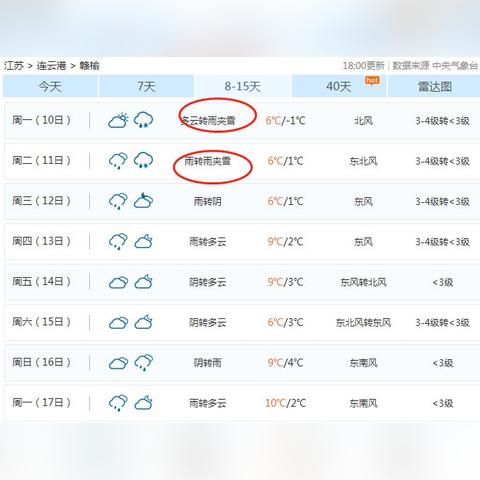Click the cloudy night icon for 周五（14日）
This screenshot has height=480, width=480.
143,282
